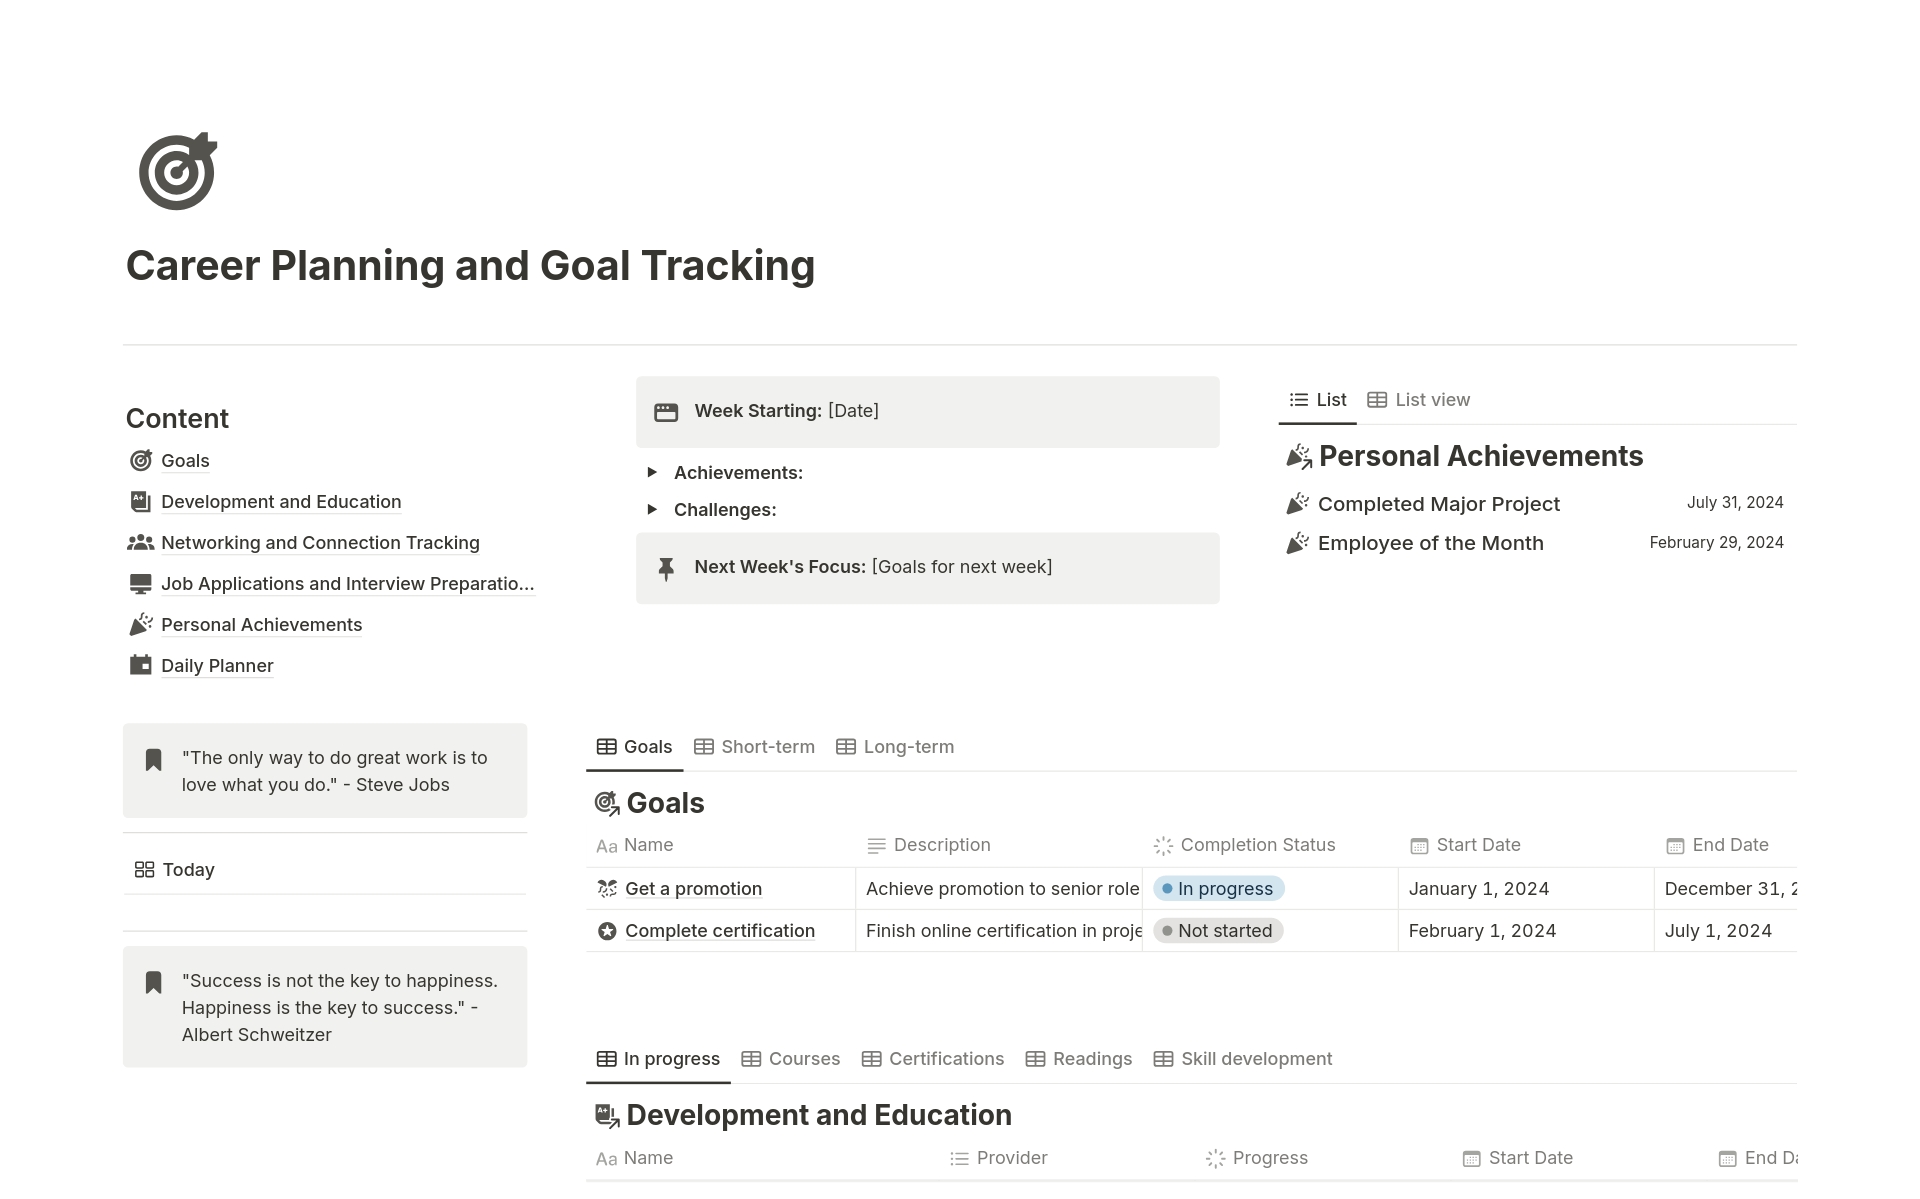
Task: Open the Goals page link
Action: [x=185, y=461]
